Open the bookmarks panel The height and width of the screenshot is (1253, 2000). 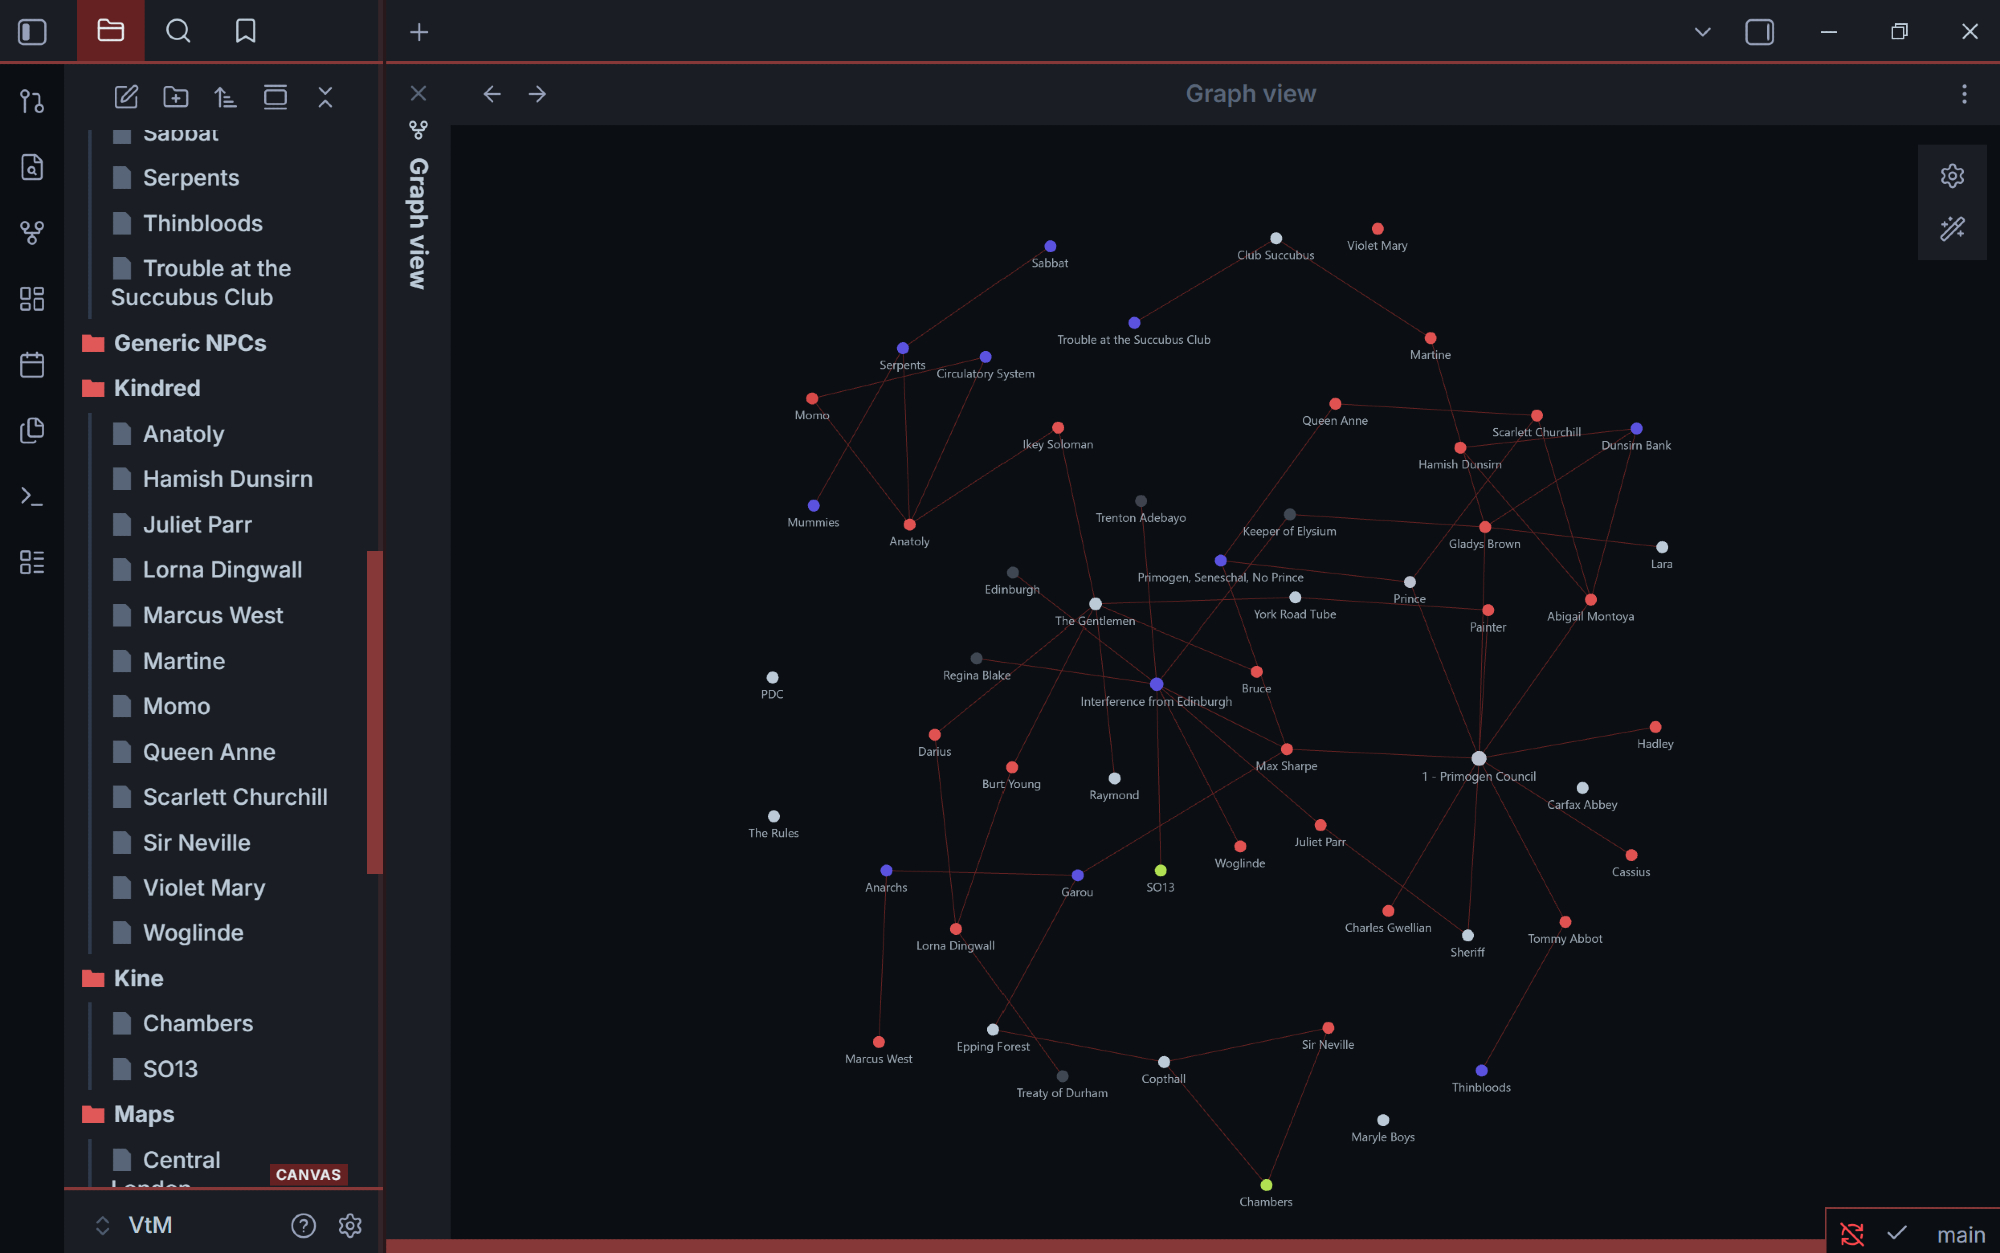click(245, 31)
